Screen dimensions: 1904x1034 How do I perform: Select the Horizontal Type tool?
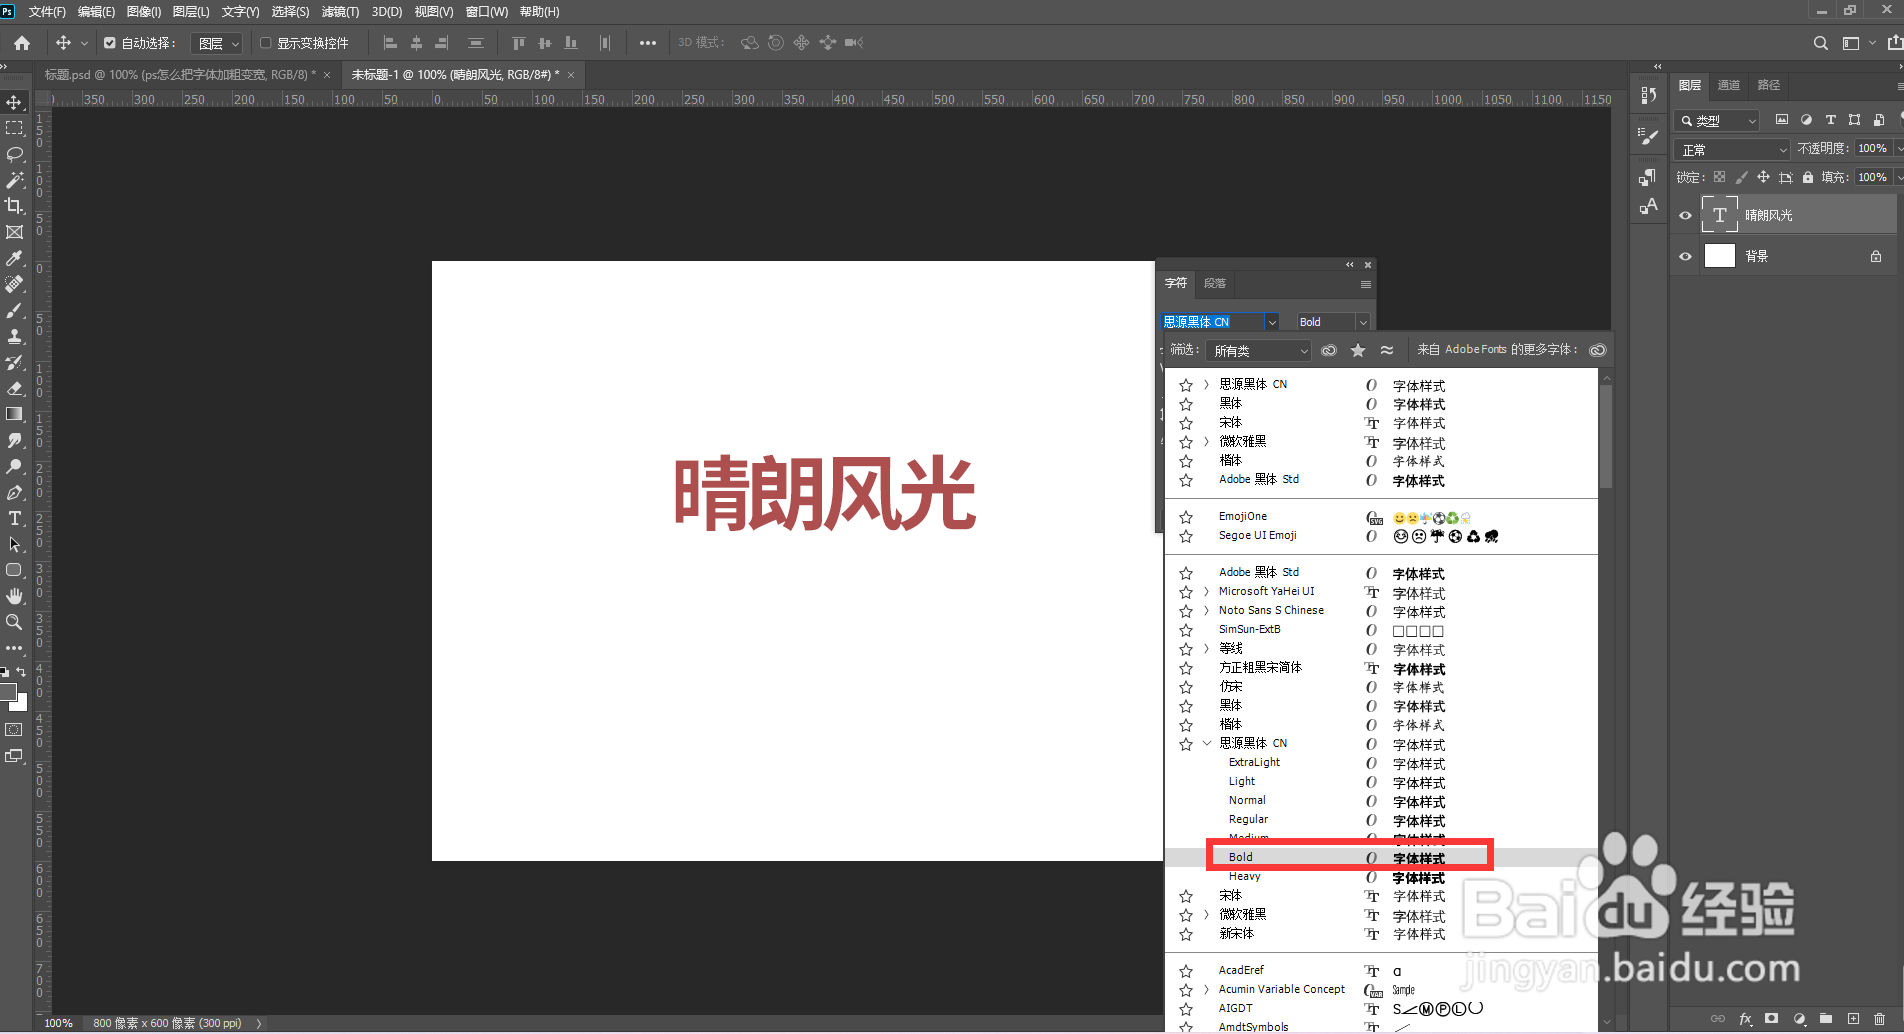pos(14,518)
